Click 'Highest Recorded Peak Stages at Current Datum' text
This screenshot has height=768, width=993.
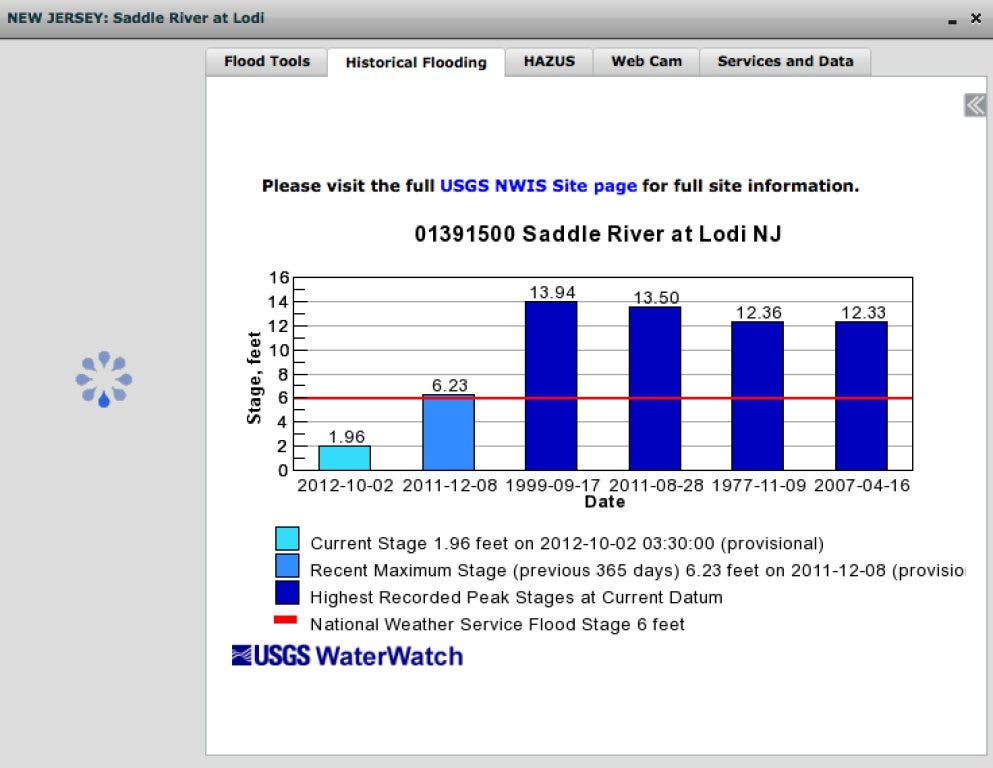(x=516, y=598)
